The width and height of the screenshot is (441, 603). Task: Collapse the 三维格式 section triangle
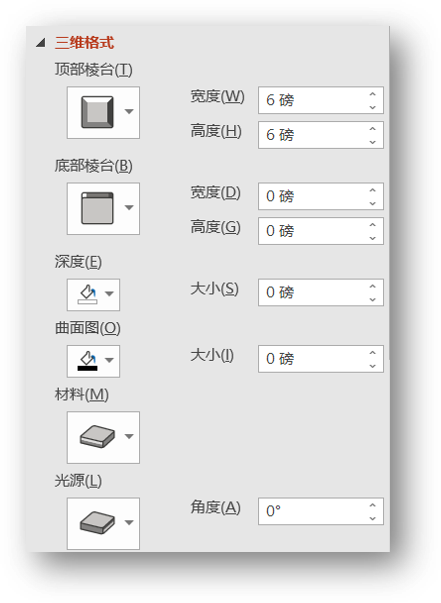[x=41, y=43]
